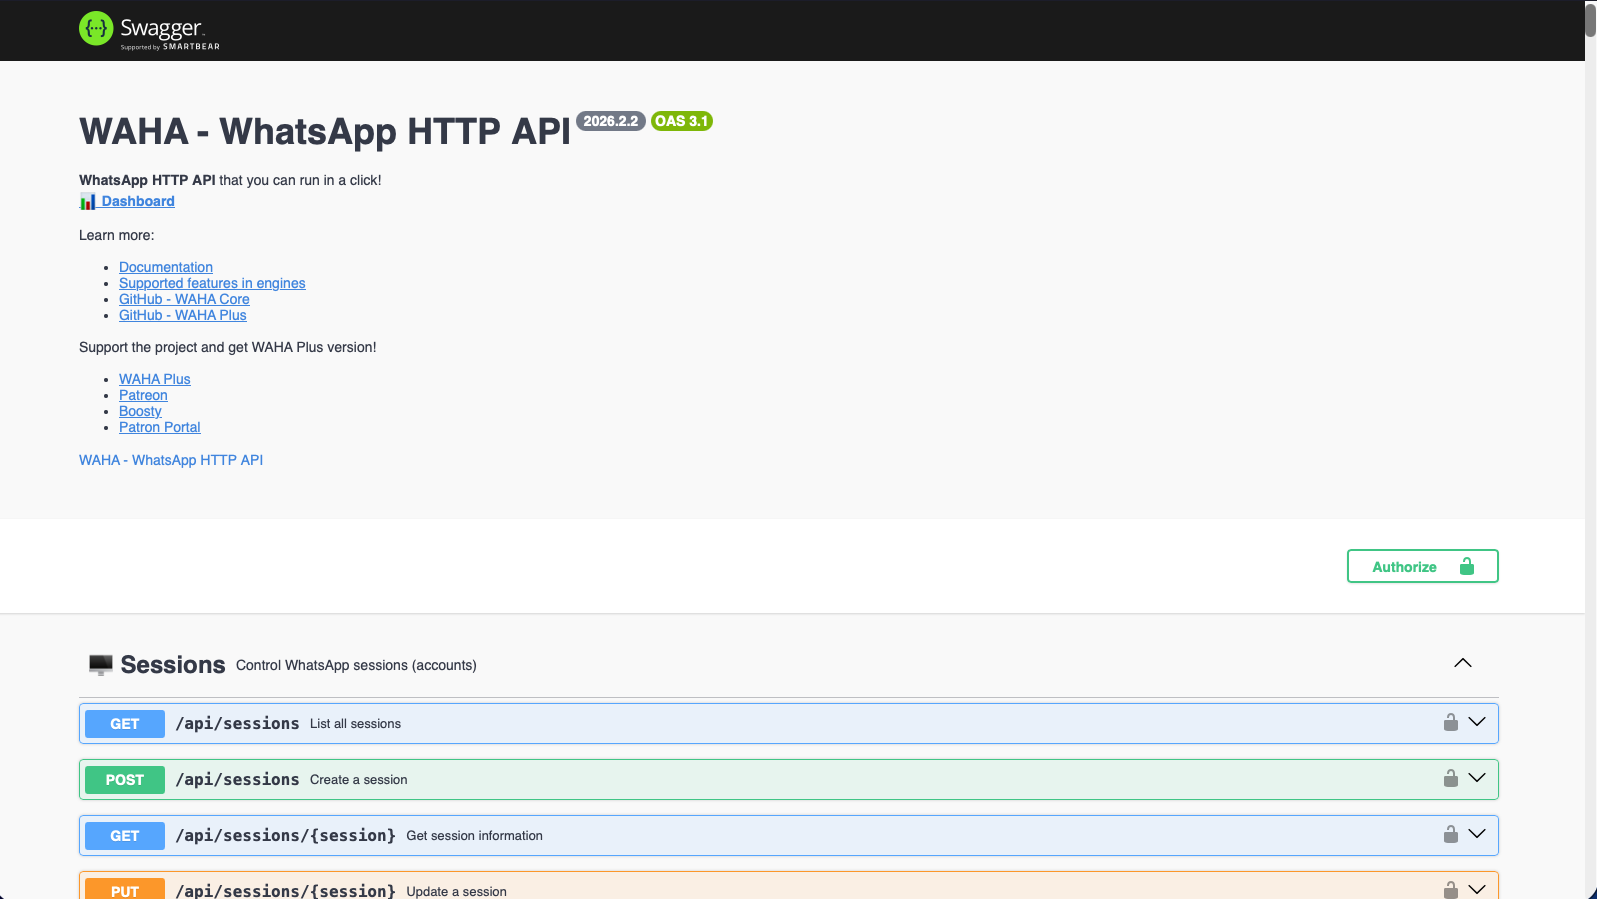Open the Documentation link
This screenshot has width=1597, height=899.
166,267
